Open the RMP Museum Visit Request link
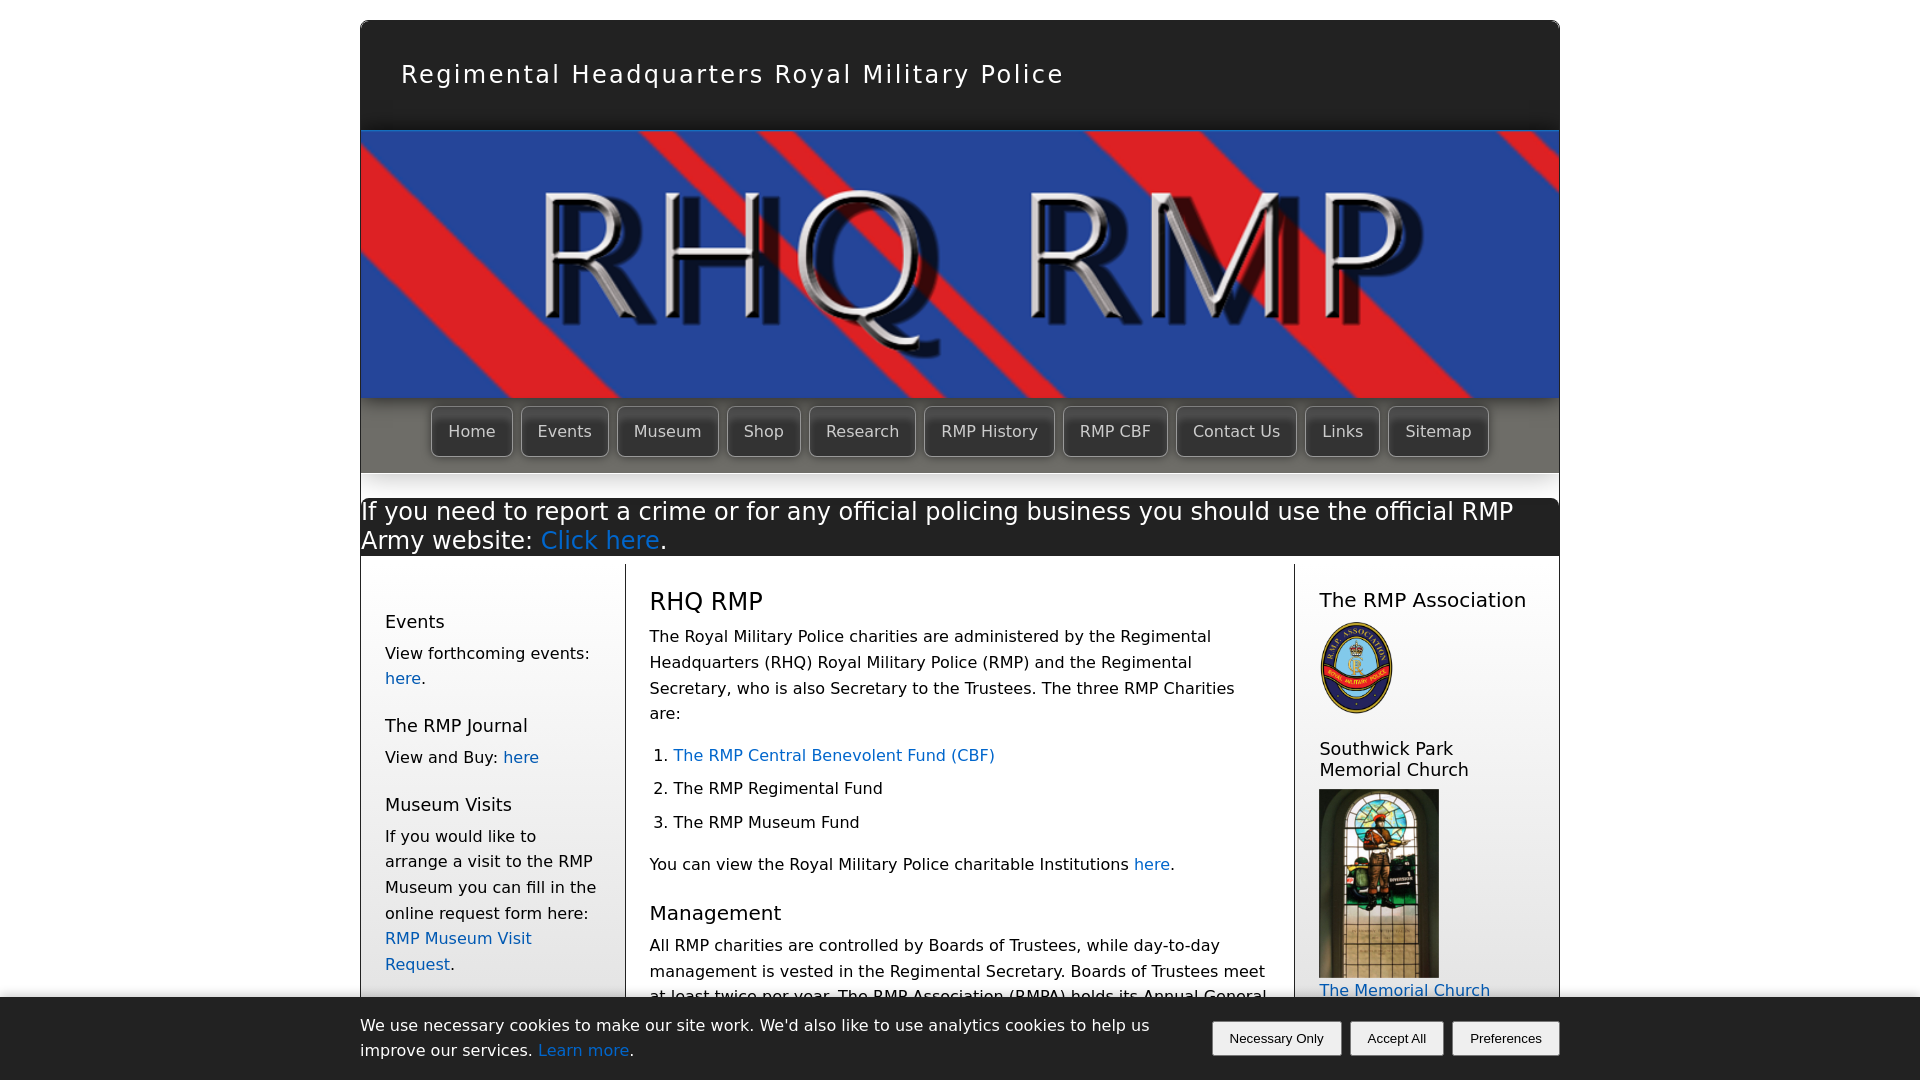 (x=458, y=952)
